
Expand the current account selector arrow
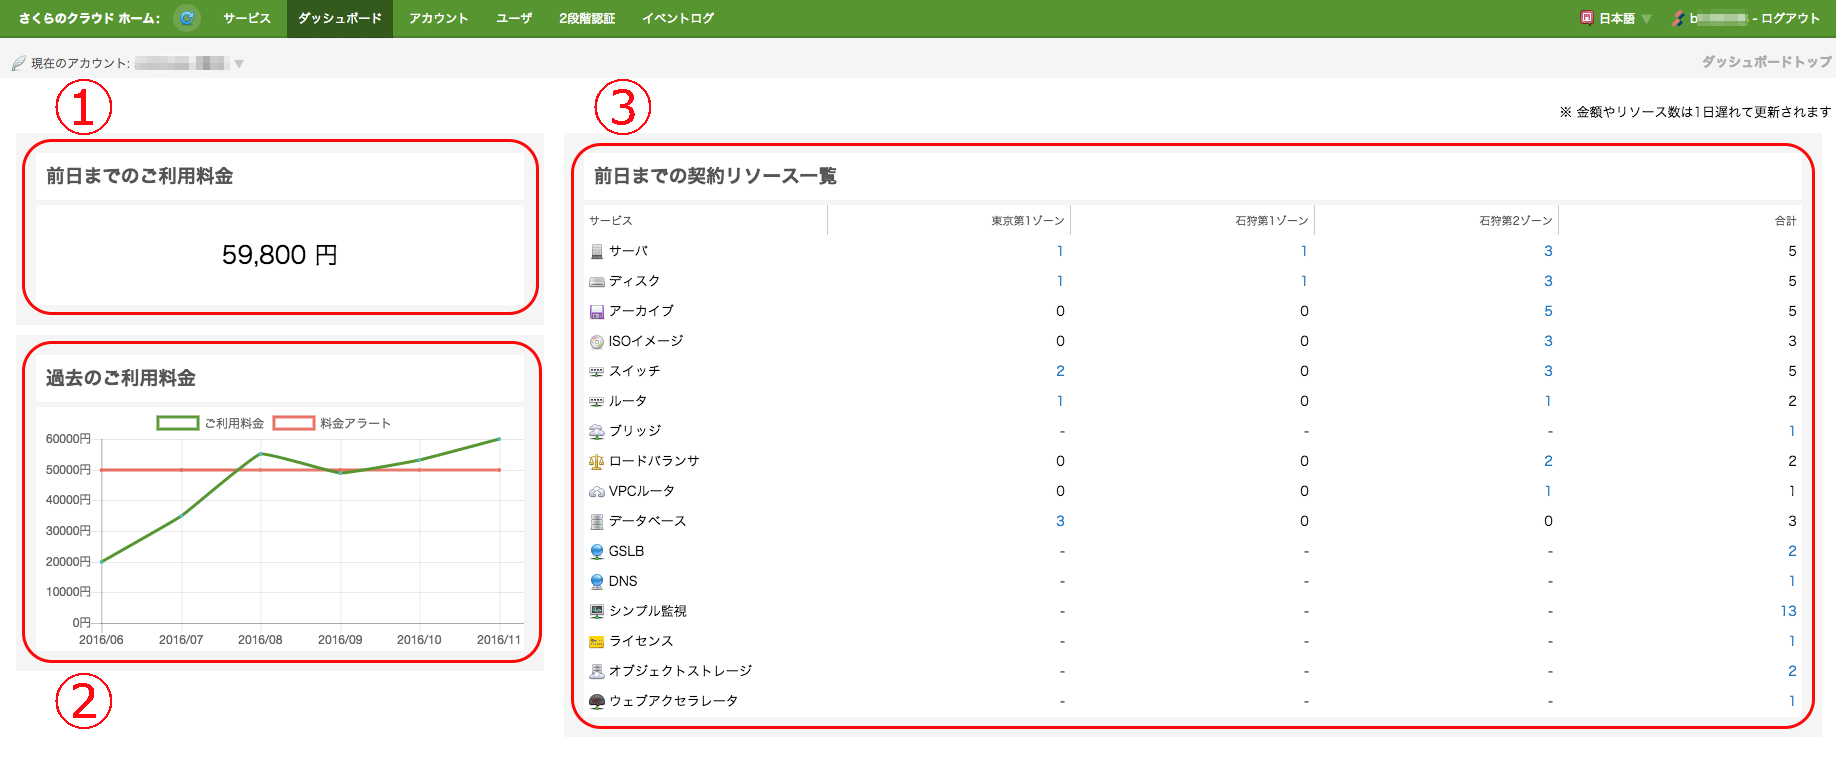(239, 64)
